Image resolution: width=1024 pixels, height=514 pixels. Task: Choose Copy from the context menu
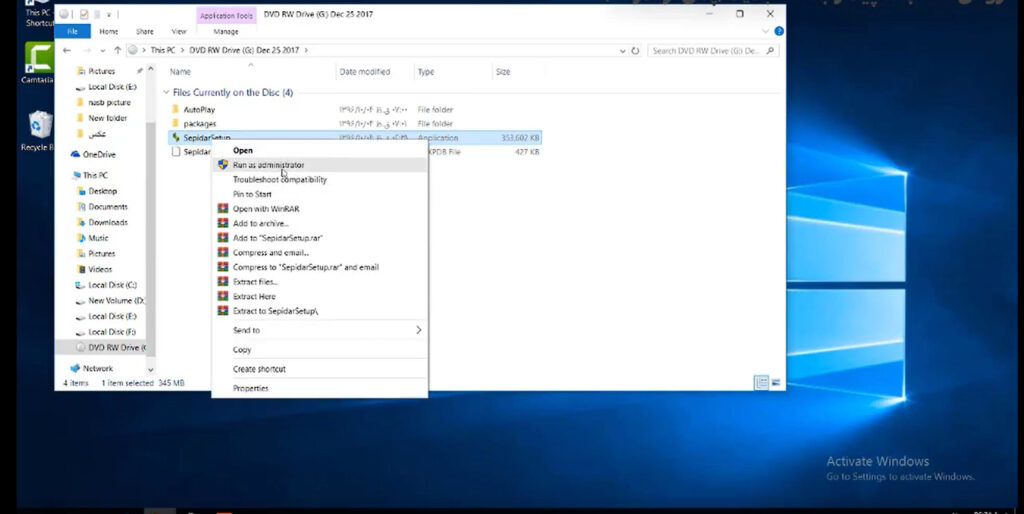tap(320, 349)
